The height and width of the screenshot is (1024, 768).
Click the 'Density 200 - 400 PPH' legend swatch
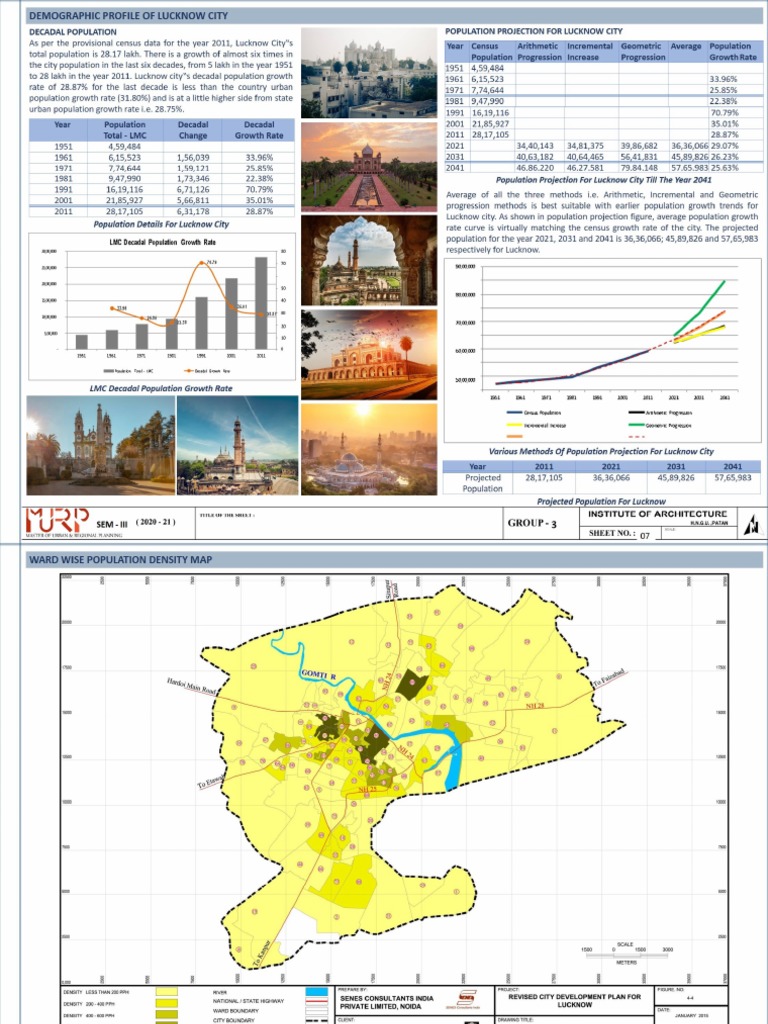168,1003
